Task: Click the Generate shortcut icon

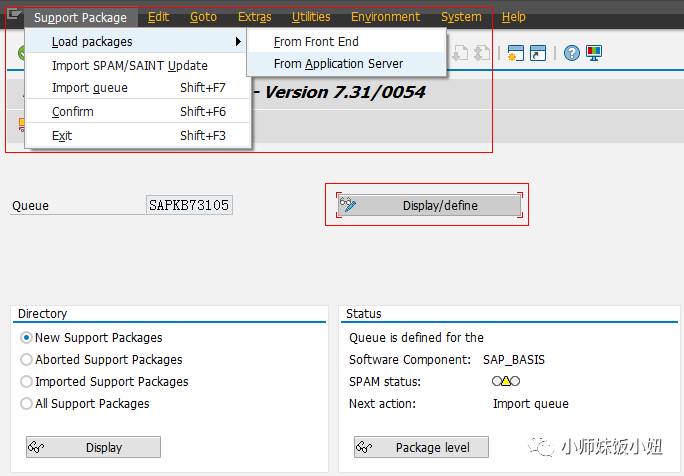Action: coord(538,53)
